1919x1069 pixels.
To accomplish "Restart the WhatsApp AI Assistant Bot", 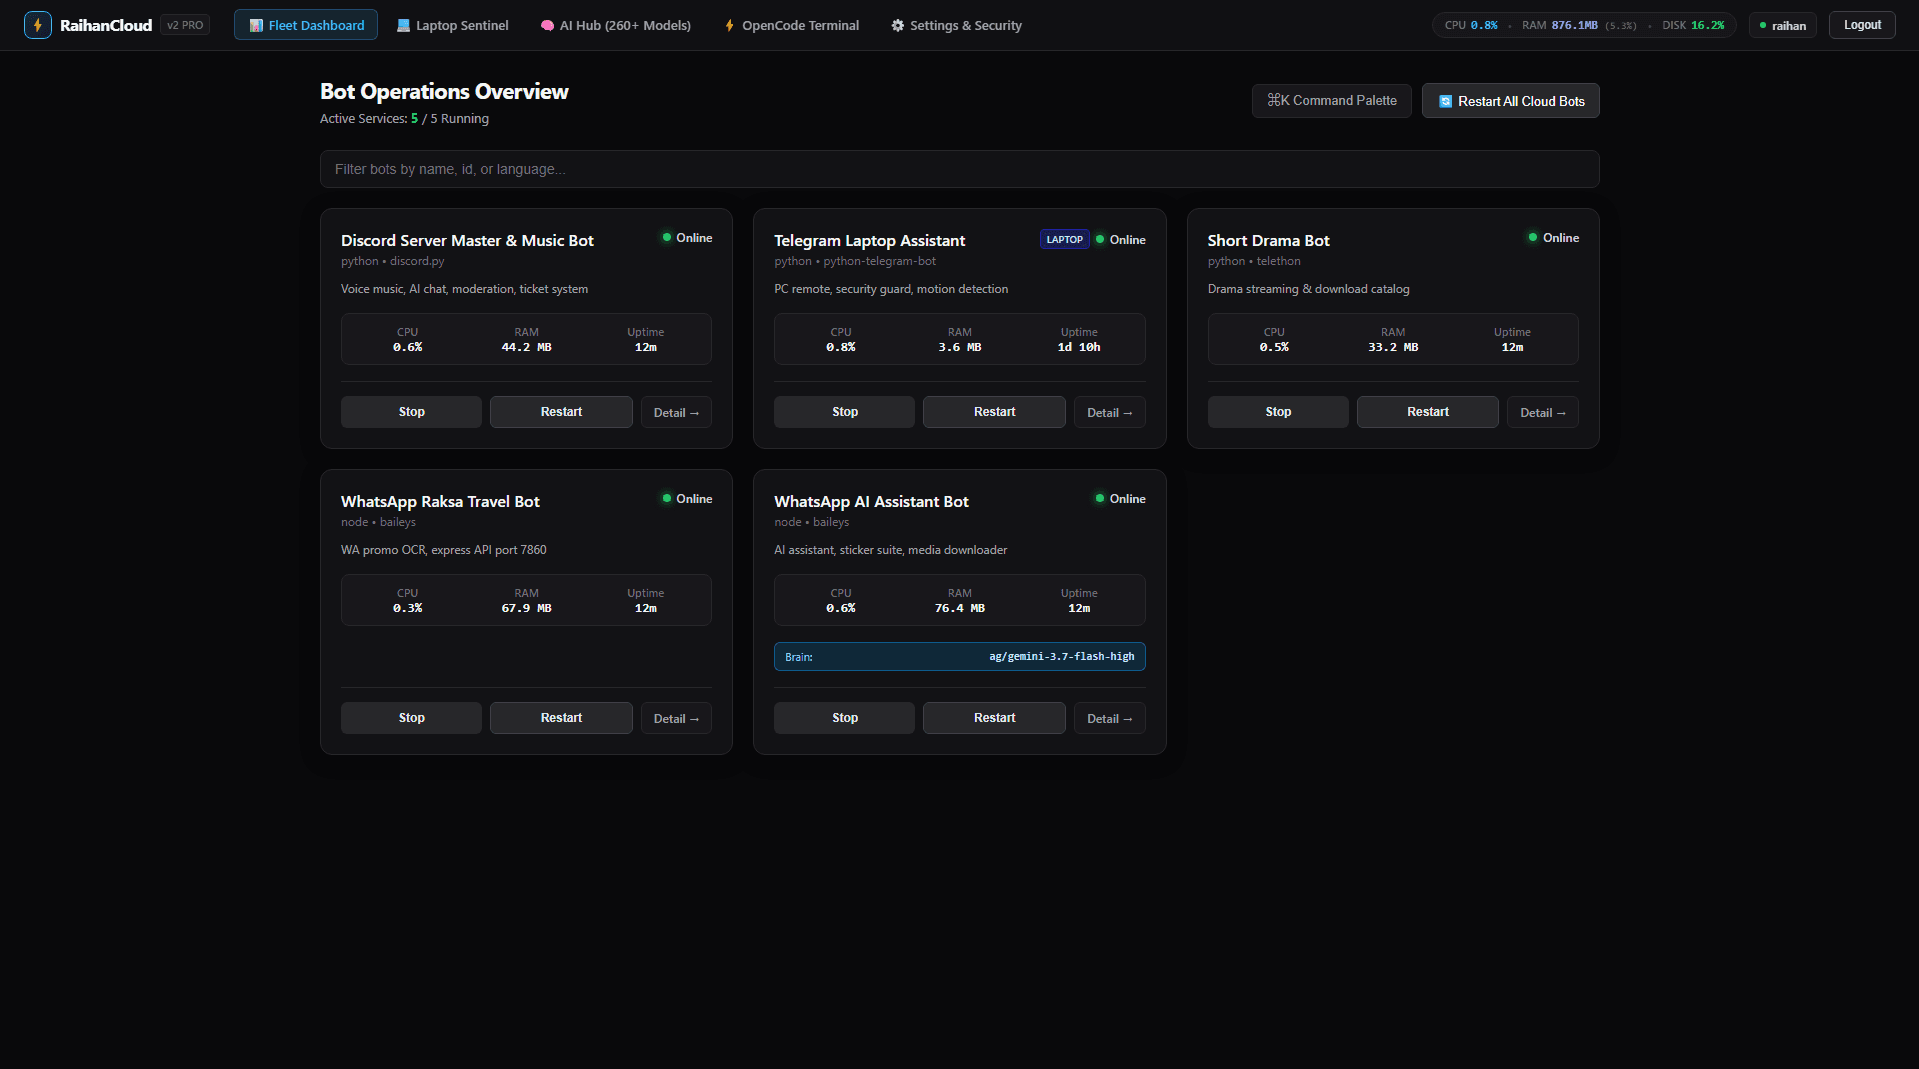I will 994,718.
